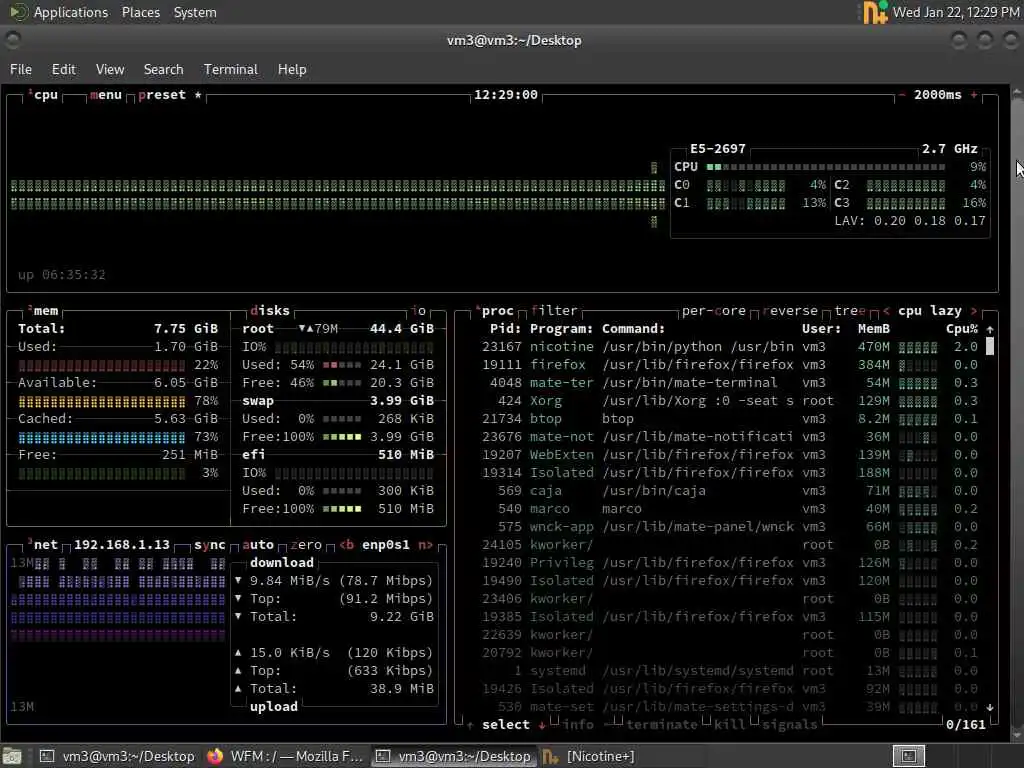Click the info button in proc footer
The width and height of the screenshot is (1024, 768).
(x=577, y=724)
